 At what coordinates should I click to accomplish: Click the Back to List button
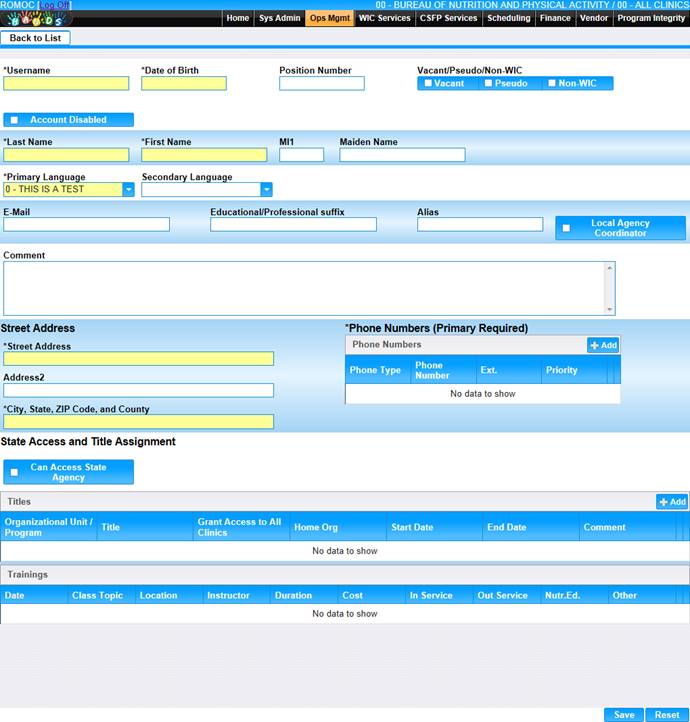click(36, 38)
